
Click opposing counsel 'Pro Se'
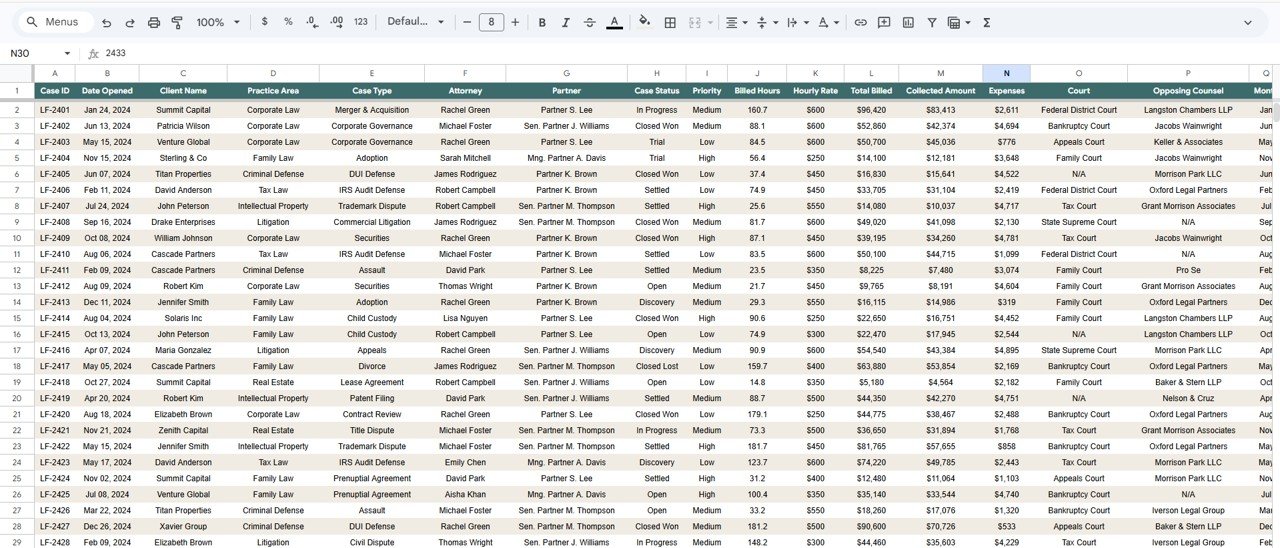click(1187, 270)
